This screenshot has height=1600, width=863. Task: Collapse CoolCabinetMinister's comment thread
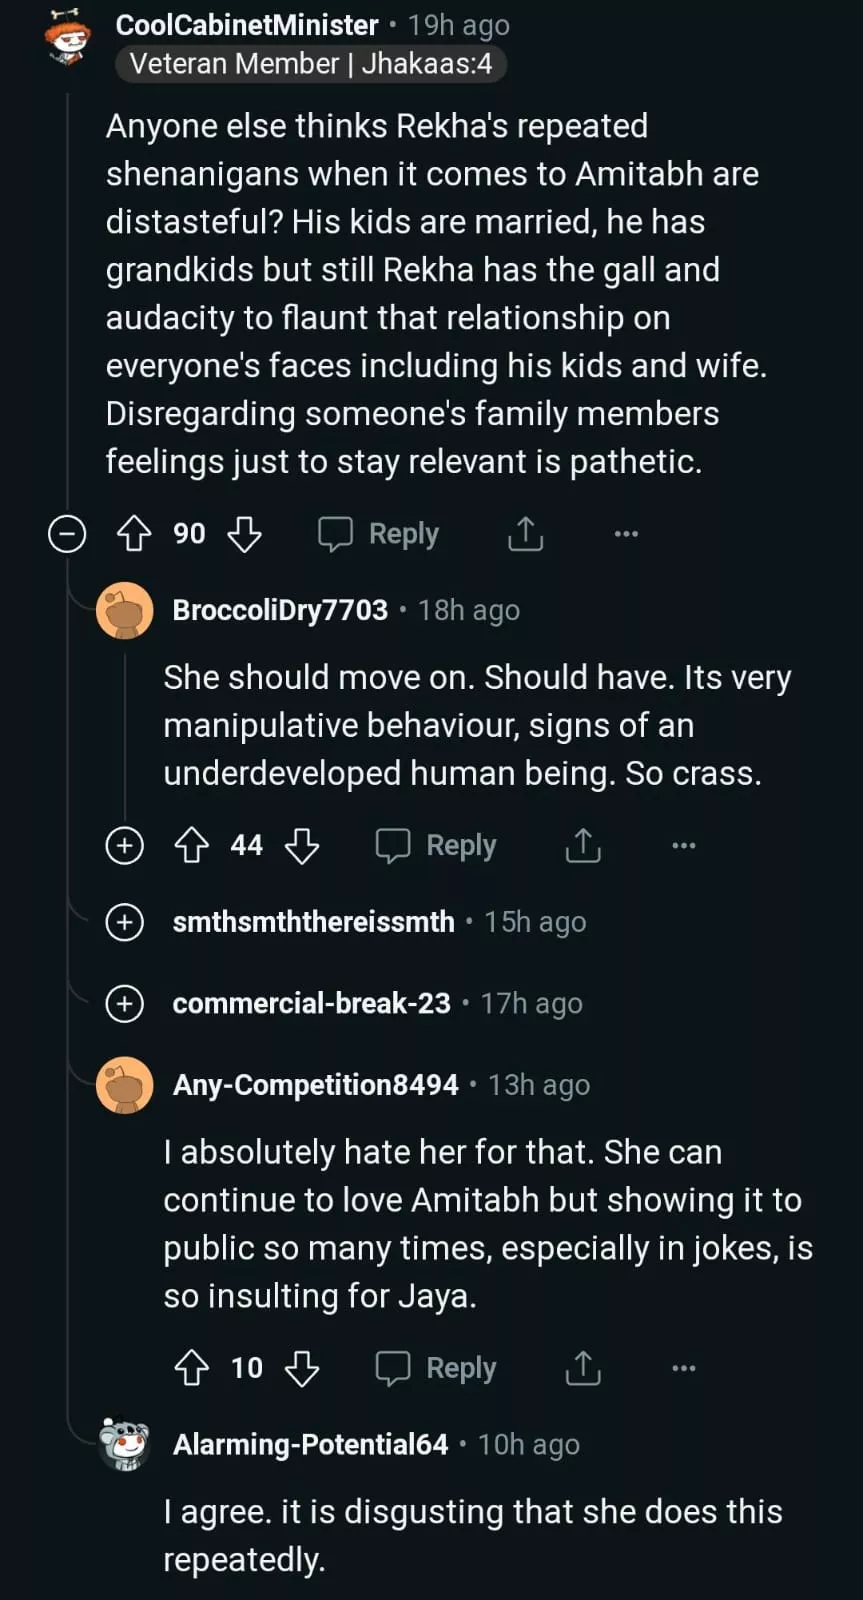click(67, 534)
